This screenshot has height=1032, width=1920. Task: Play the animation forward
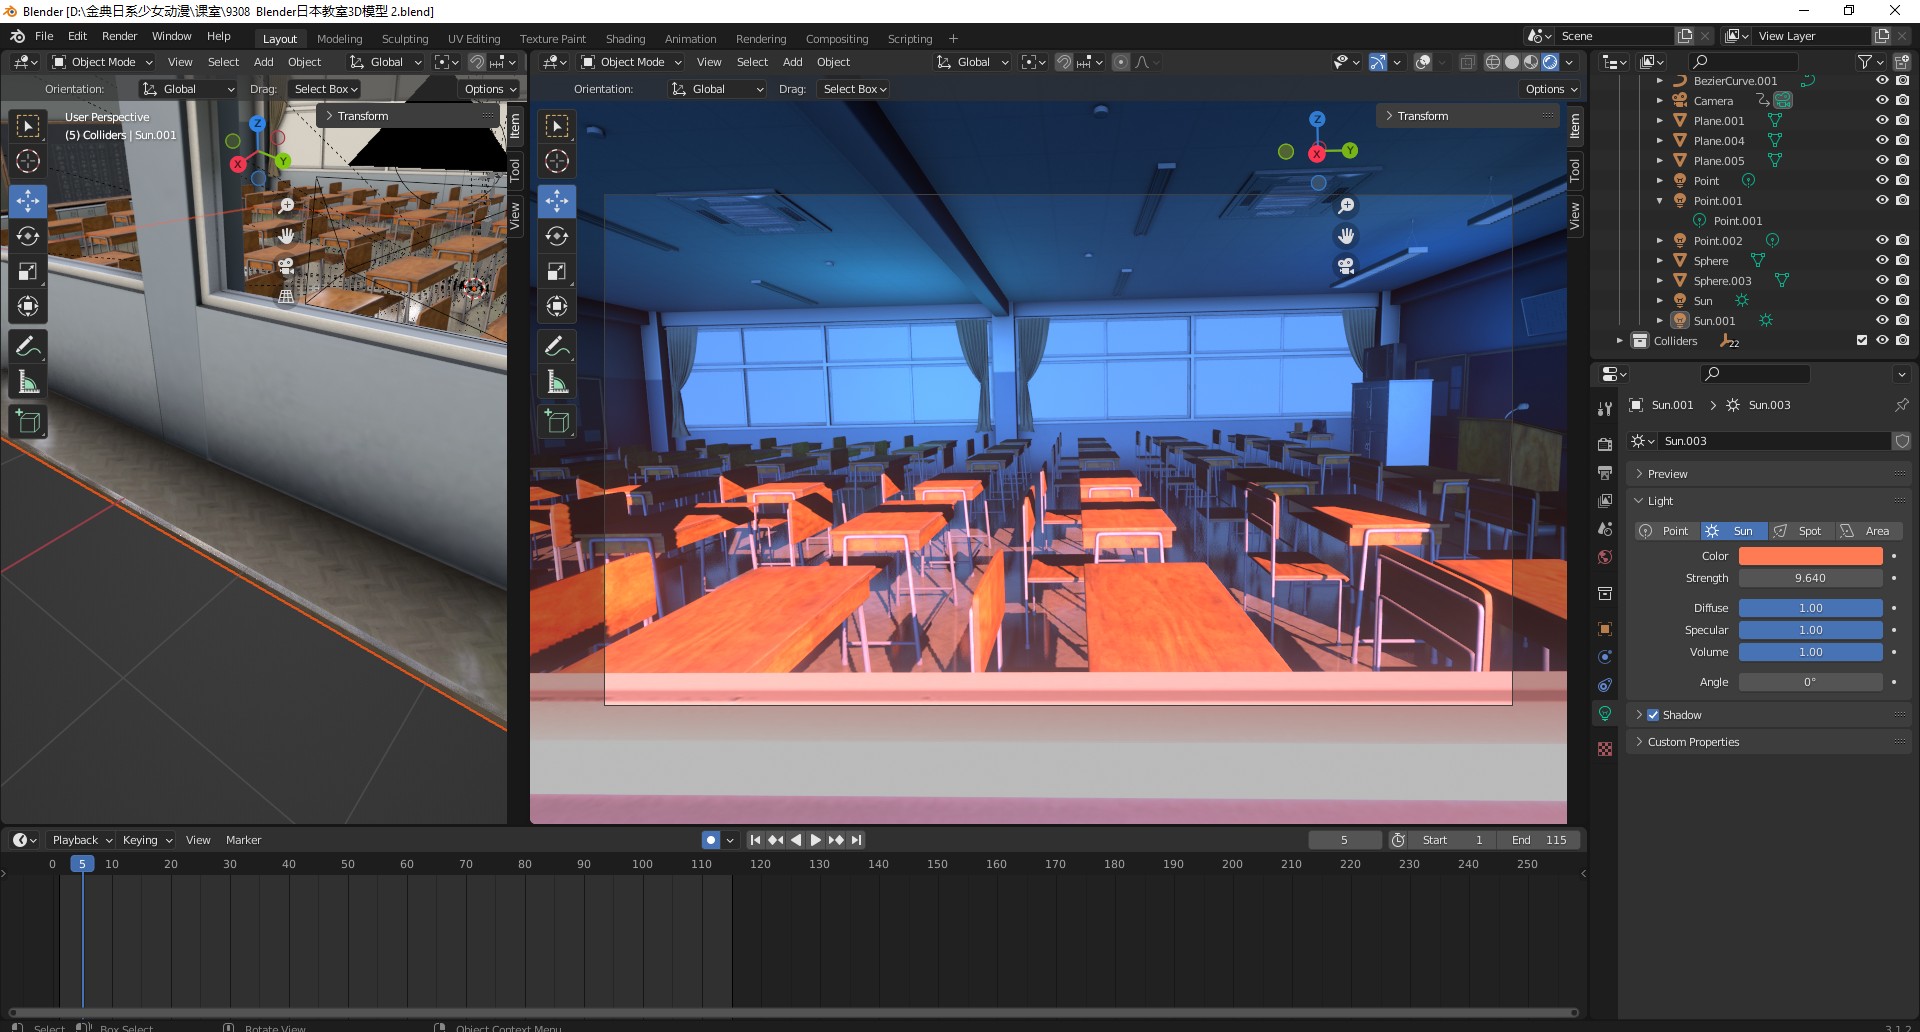[816, 840]
